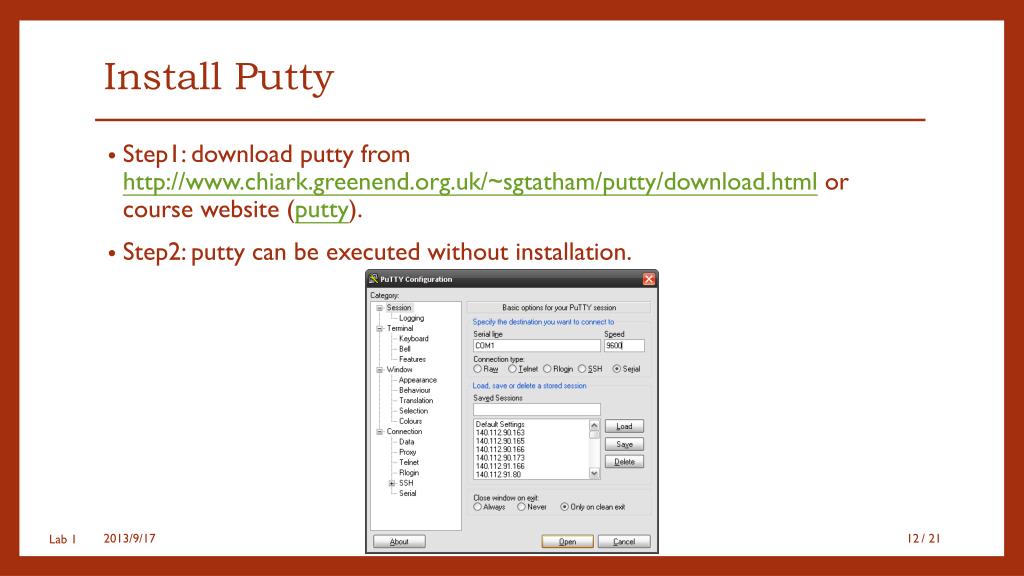Collapse the Terminal tree node
Screen dimensions: 1024x576
[x=379, y=328]
